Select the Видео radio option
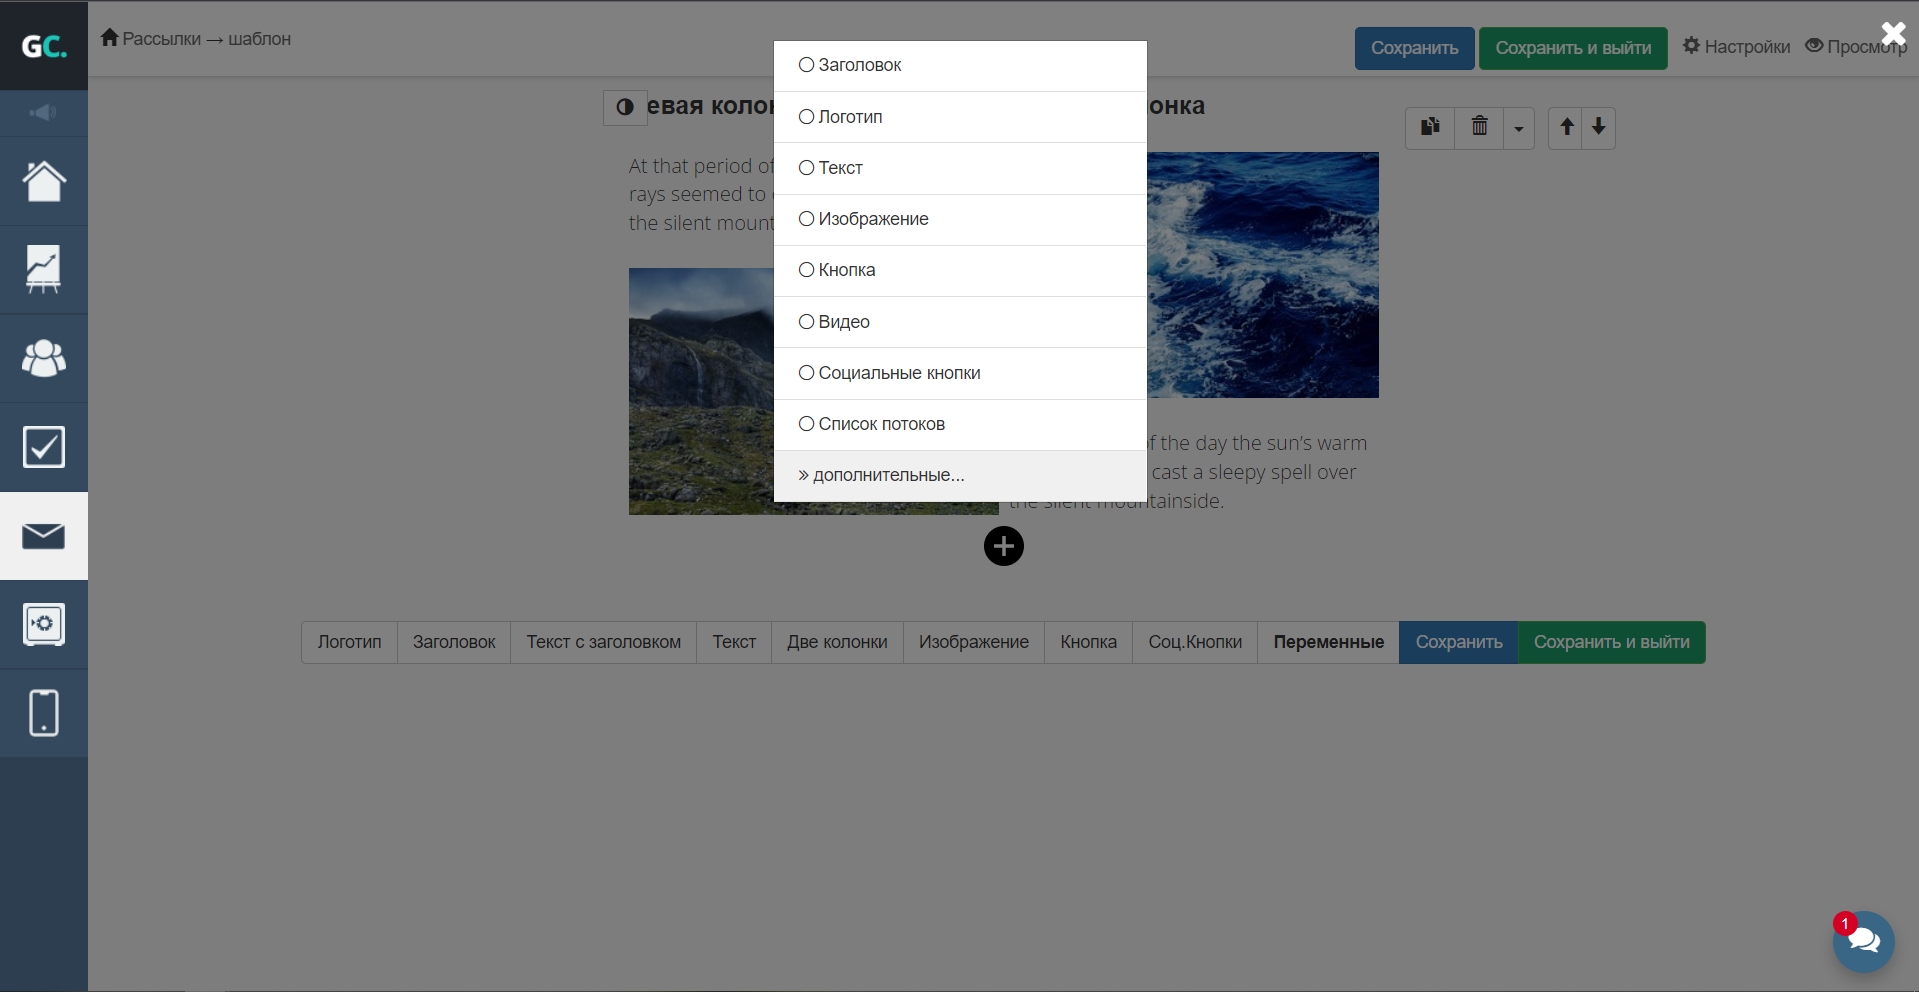The image size is (1919, 992). click(806, 322)
